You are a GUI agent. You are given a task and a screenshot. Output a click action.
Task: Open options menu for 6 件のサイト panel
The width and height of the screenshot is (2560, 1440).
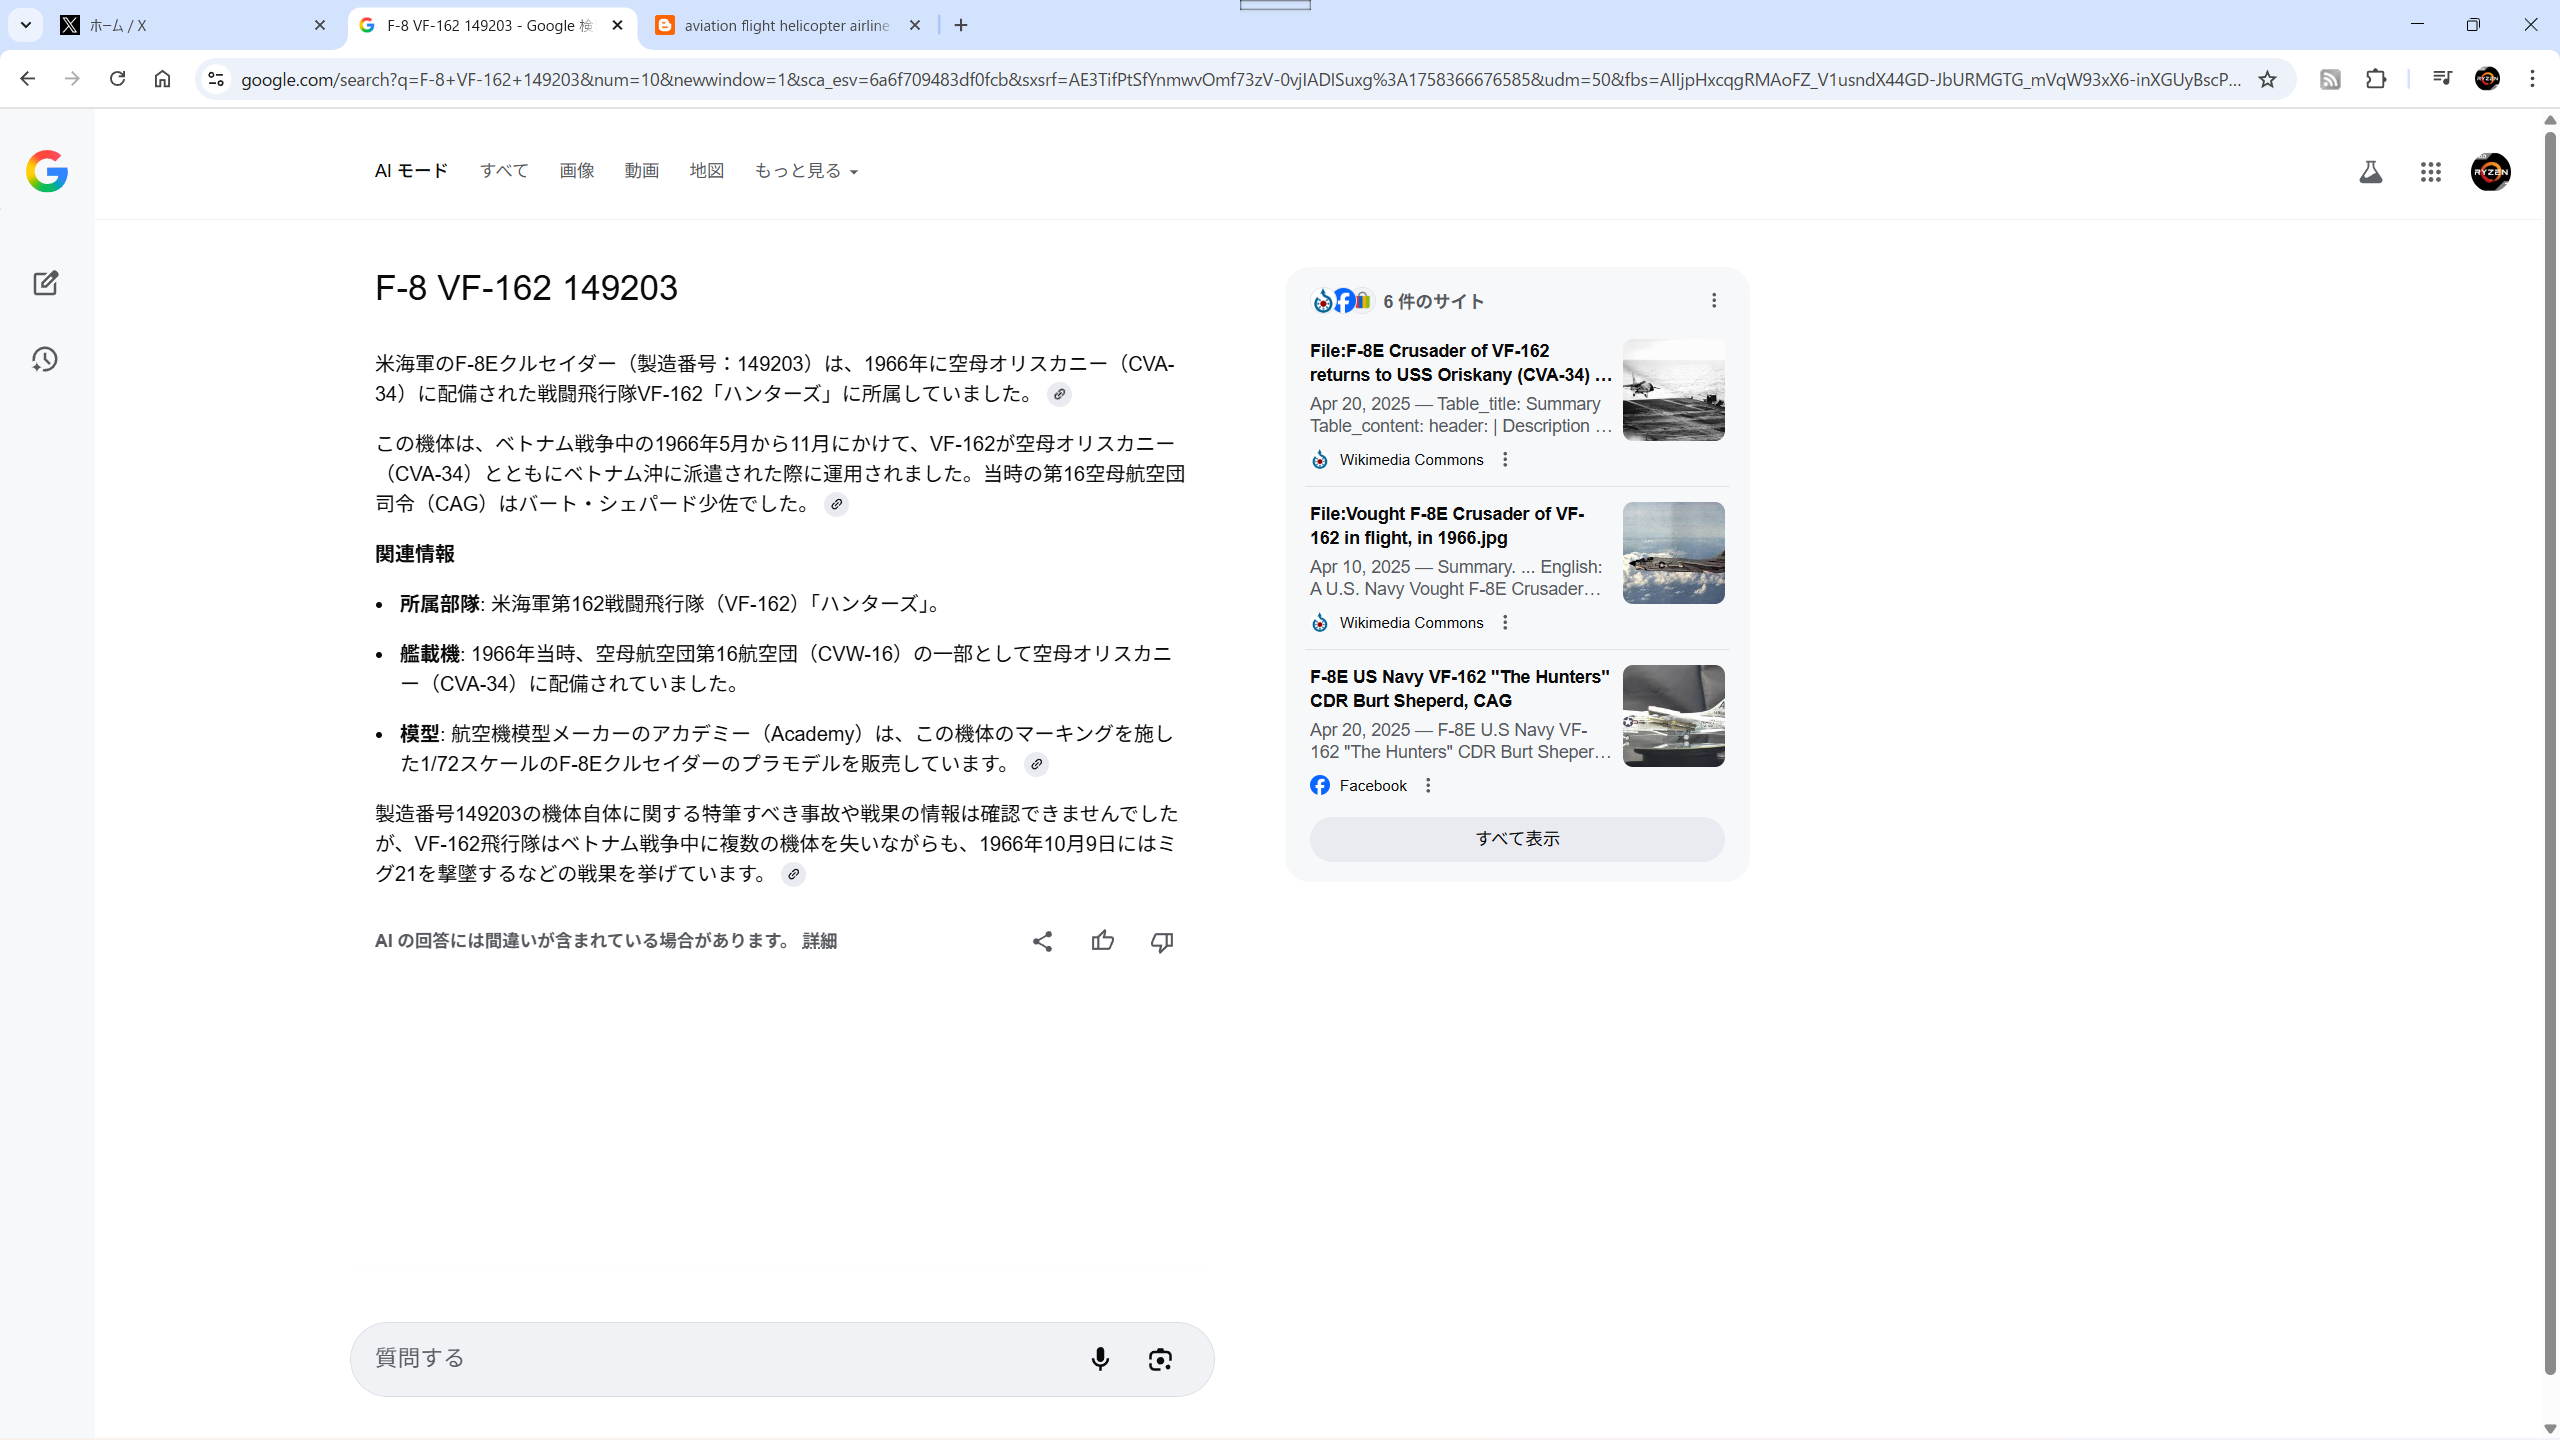tap(1714, 301)
